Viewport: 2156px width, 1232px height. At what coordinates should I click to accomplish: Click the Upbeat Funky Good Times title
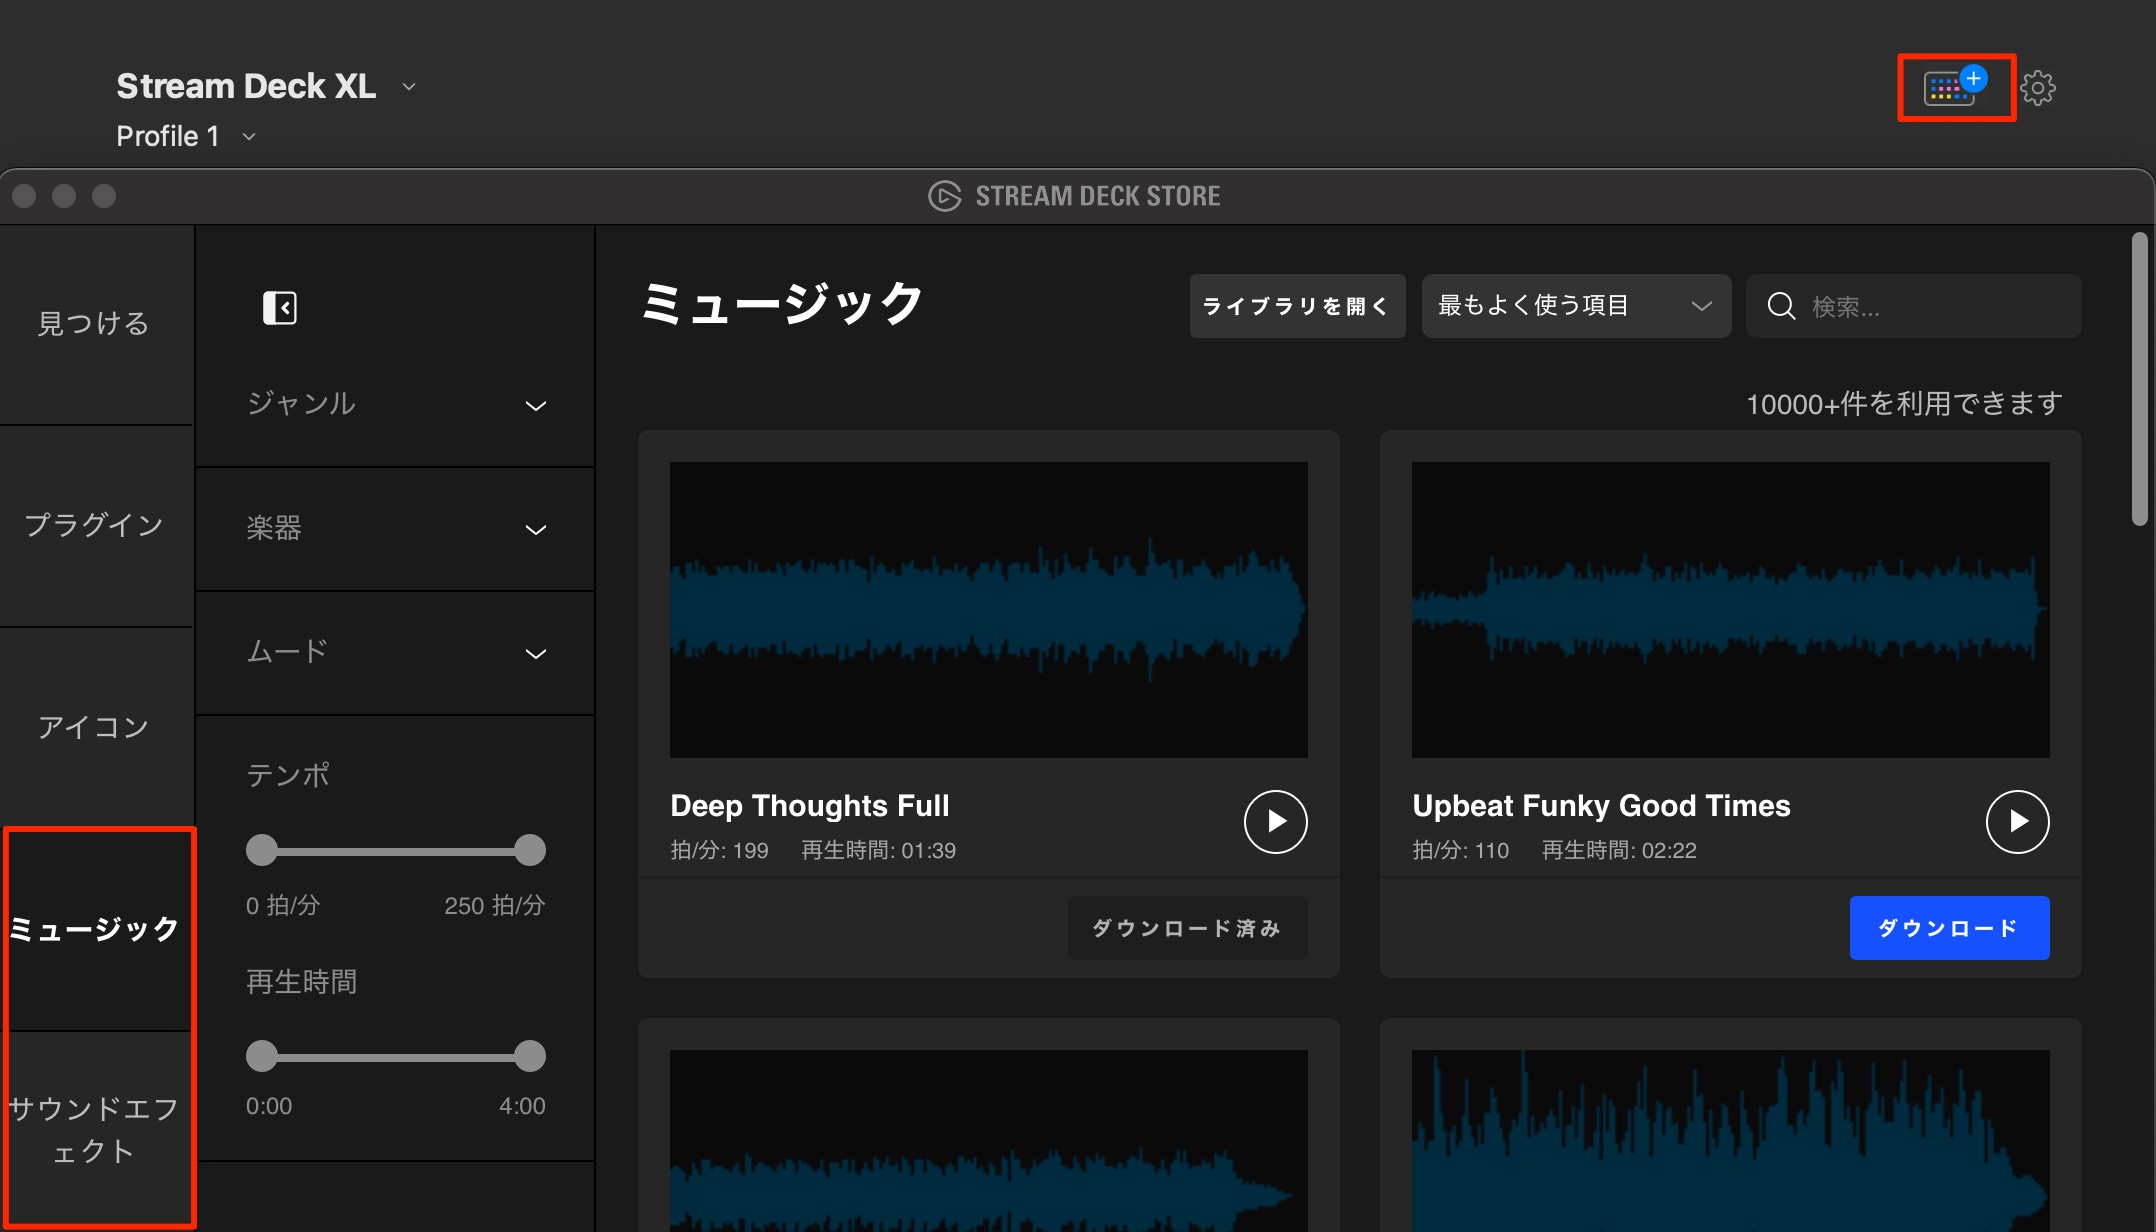coord(1601,806)
